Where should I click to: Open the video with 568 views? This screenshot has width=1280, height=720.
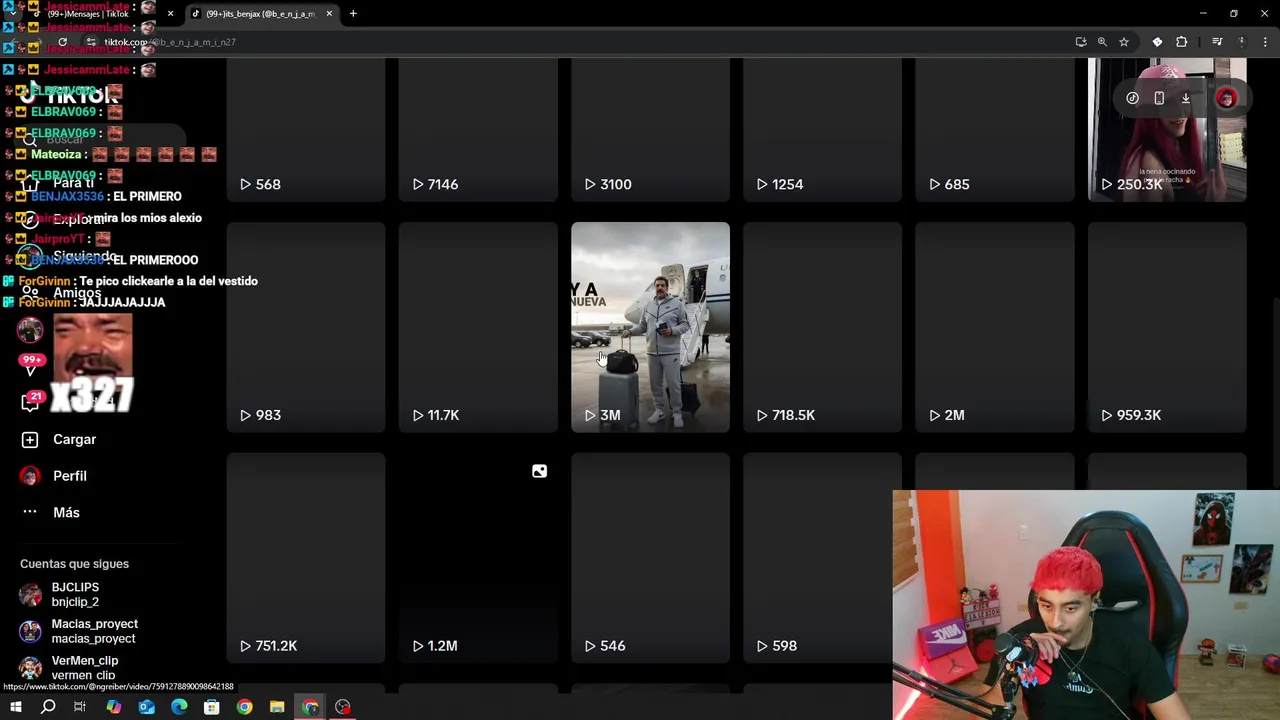click(306, 130)
